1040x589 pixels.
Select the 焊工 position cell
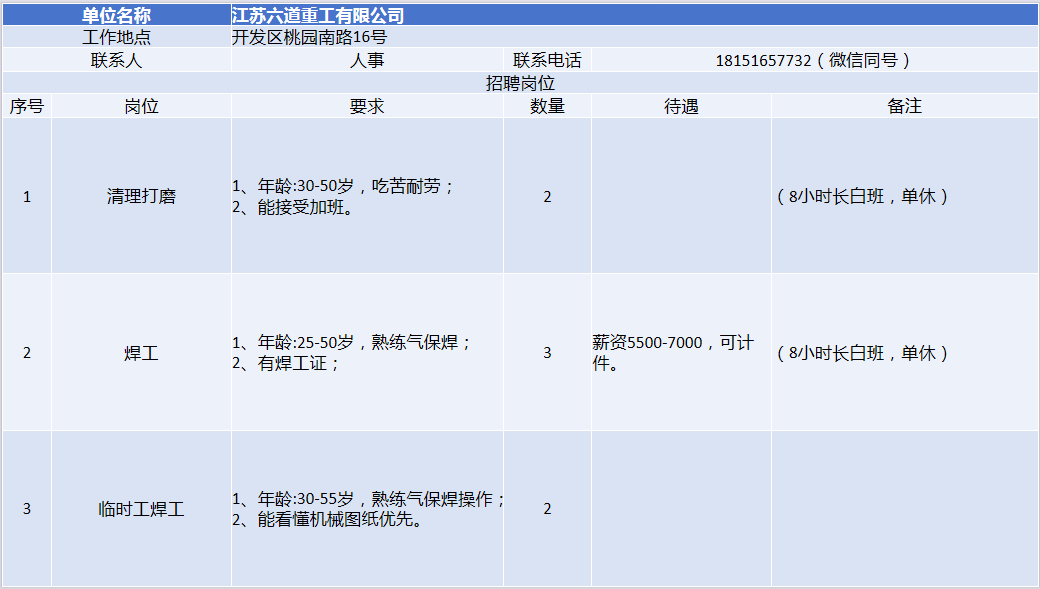pyautogui.click(x=141, y=353)
